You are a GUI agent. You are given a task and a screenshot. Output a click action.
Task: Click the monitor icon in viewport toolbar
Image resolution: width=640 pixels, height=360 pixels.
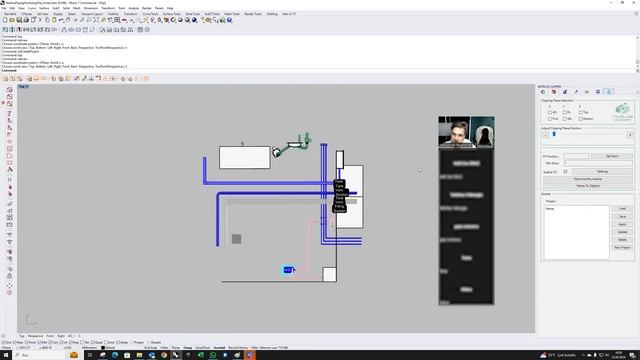pyautogui.click(x=36, y=78)
